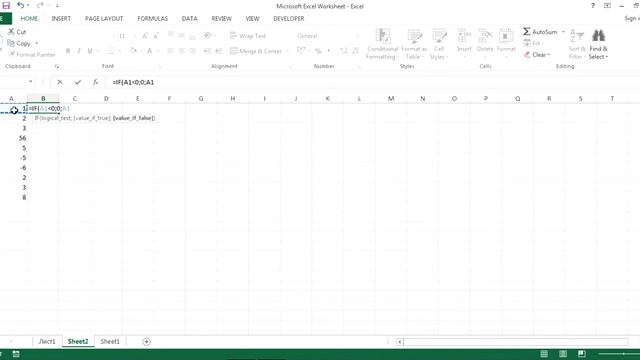Select cell containing 56 in column A
640x360 pixels.
(13, 138)
